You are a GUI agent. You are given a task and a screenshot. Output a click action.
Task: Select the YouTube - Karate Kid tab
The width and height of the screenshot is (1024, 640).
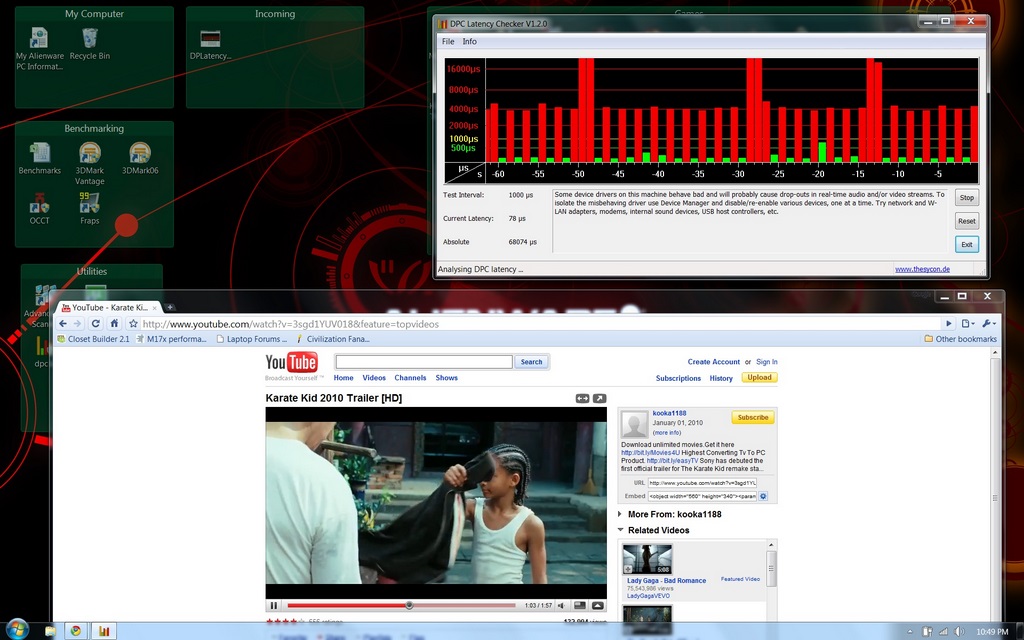(109, 307)
